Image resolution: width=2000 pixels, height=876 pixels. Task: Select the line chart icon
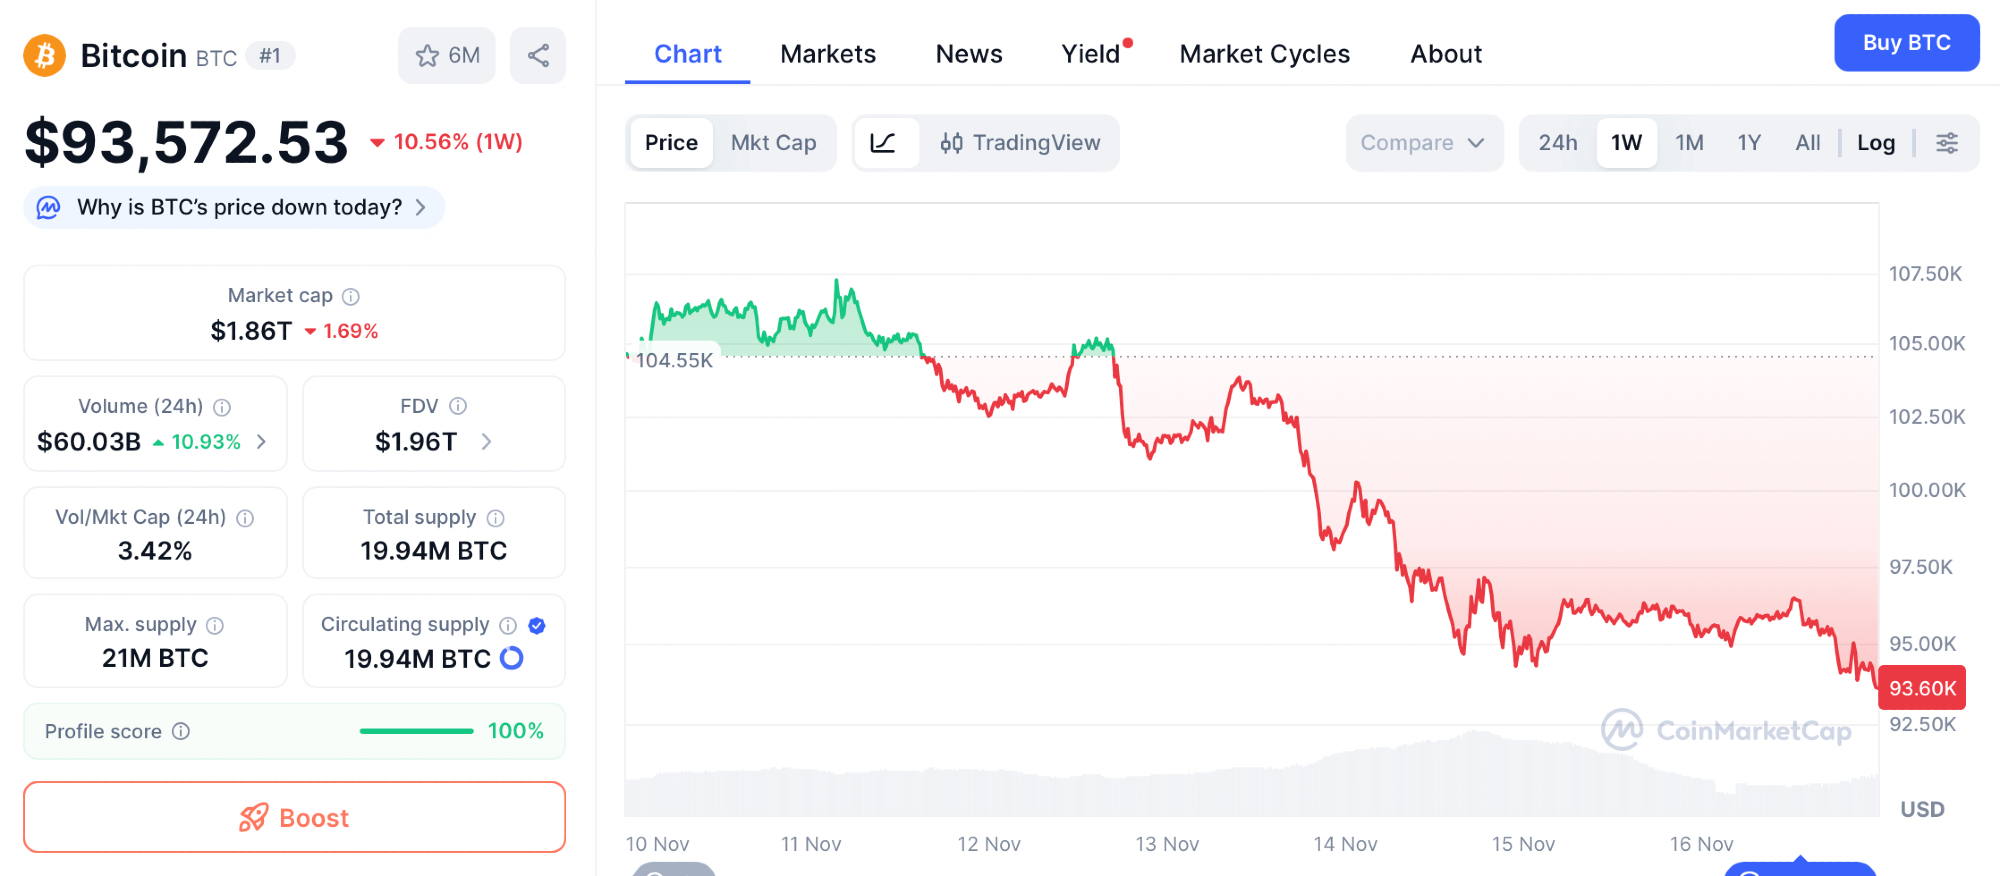[883, 143]
